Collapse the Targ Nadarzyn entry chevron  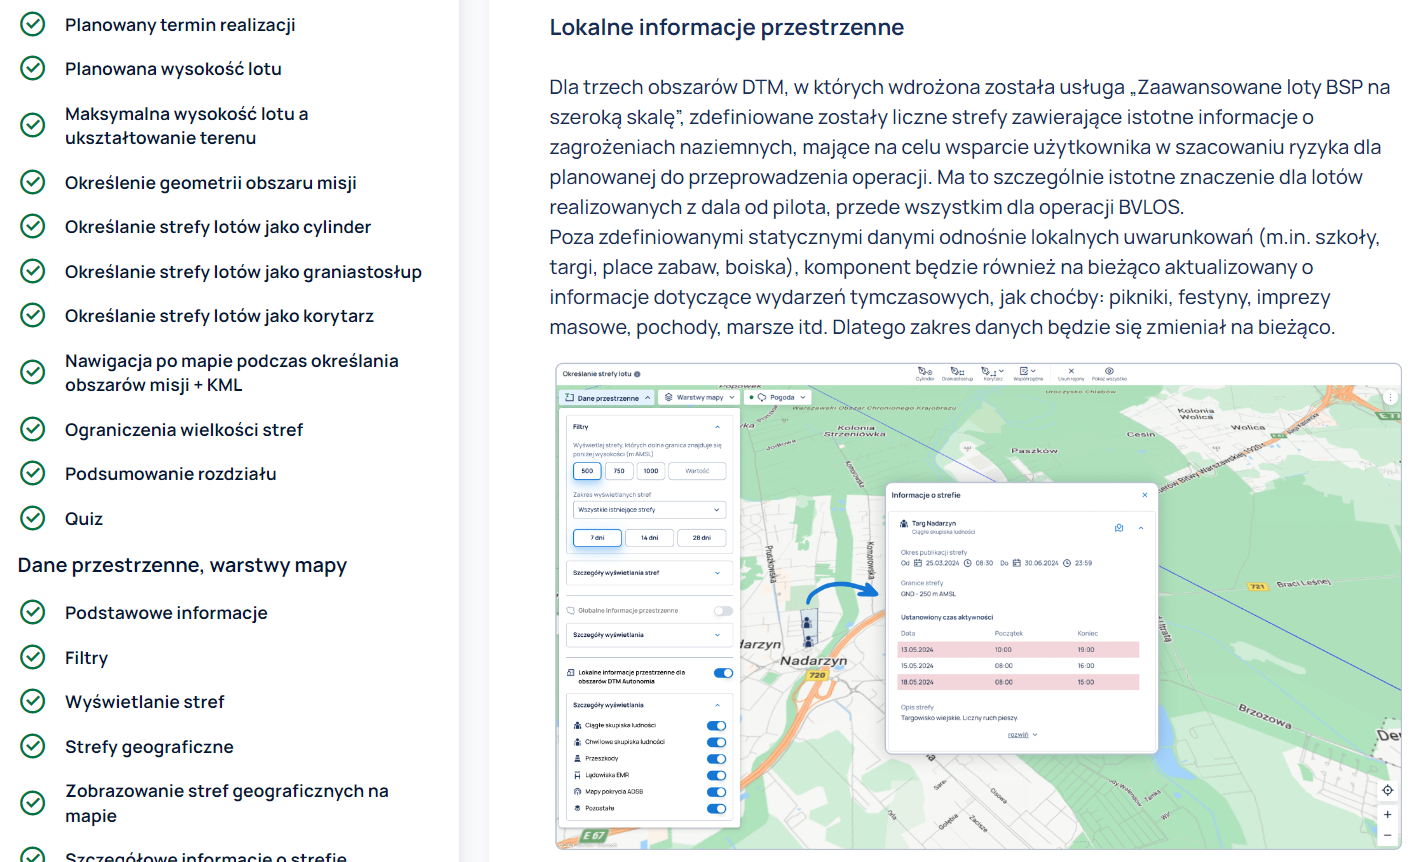(1141, 528)
